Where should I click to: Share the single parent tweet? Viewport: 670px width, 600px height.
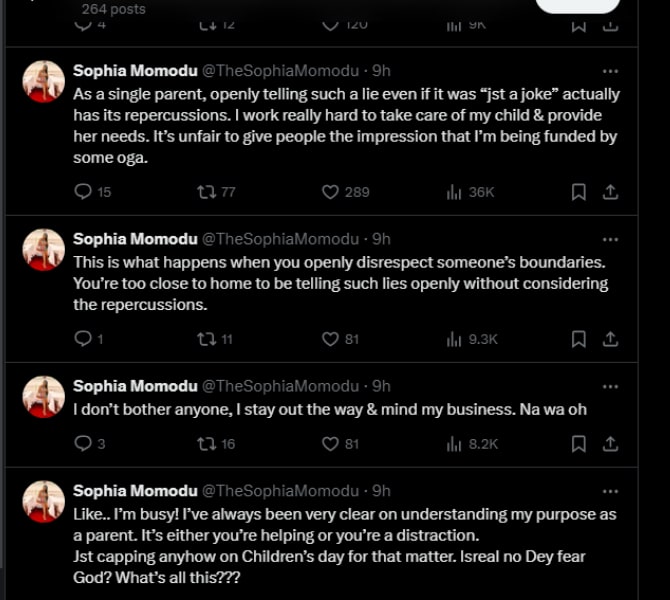tap(610, 192)
